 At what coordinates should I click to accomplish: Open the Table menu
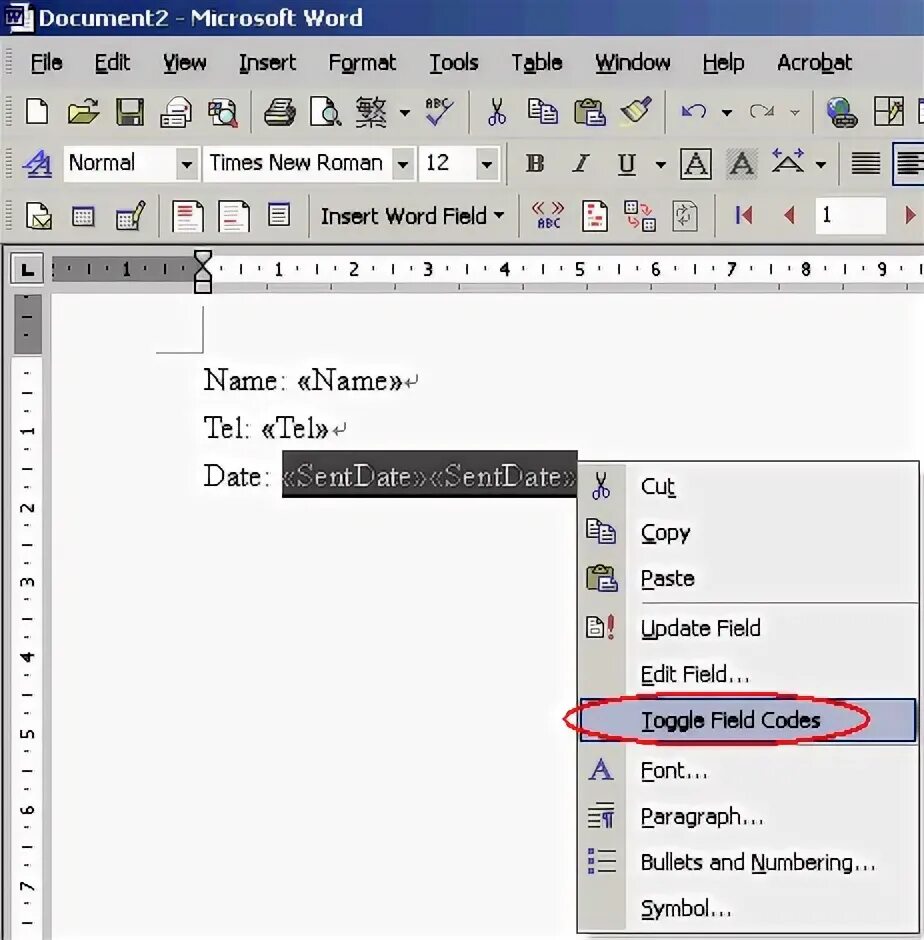[537, 62]
